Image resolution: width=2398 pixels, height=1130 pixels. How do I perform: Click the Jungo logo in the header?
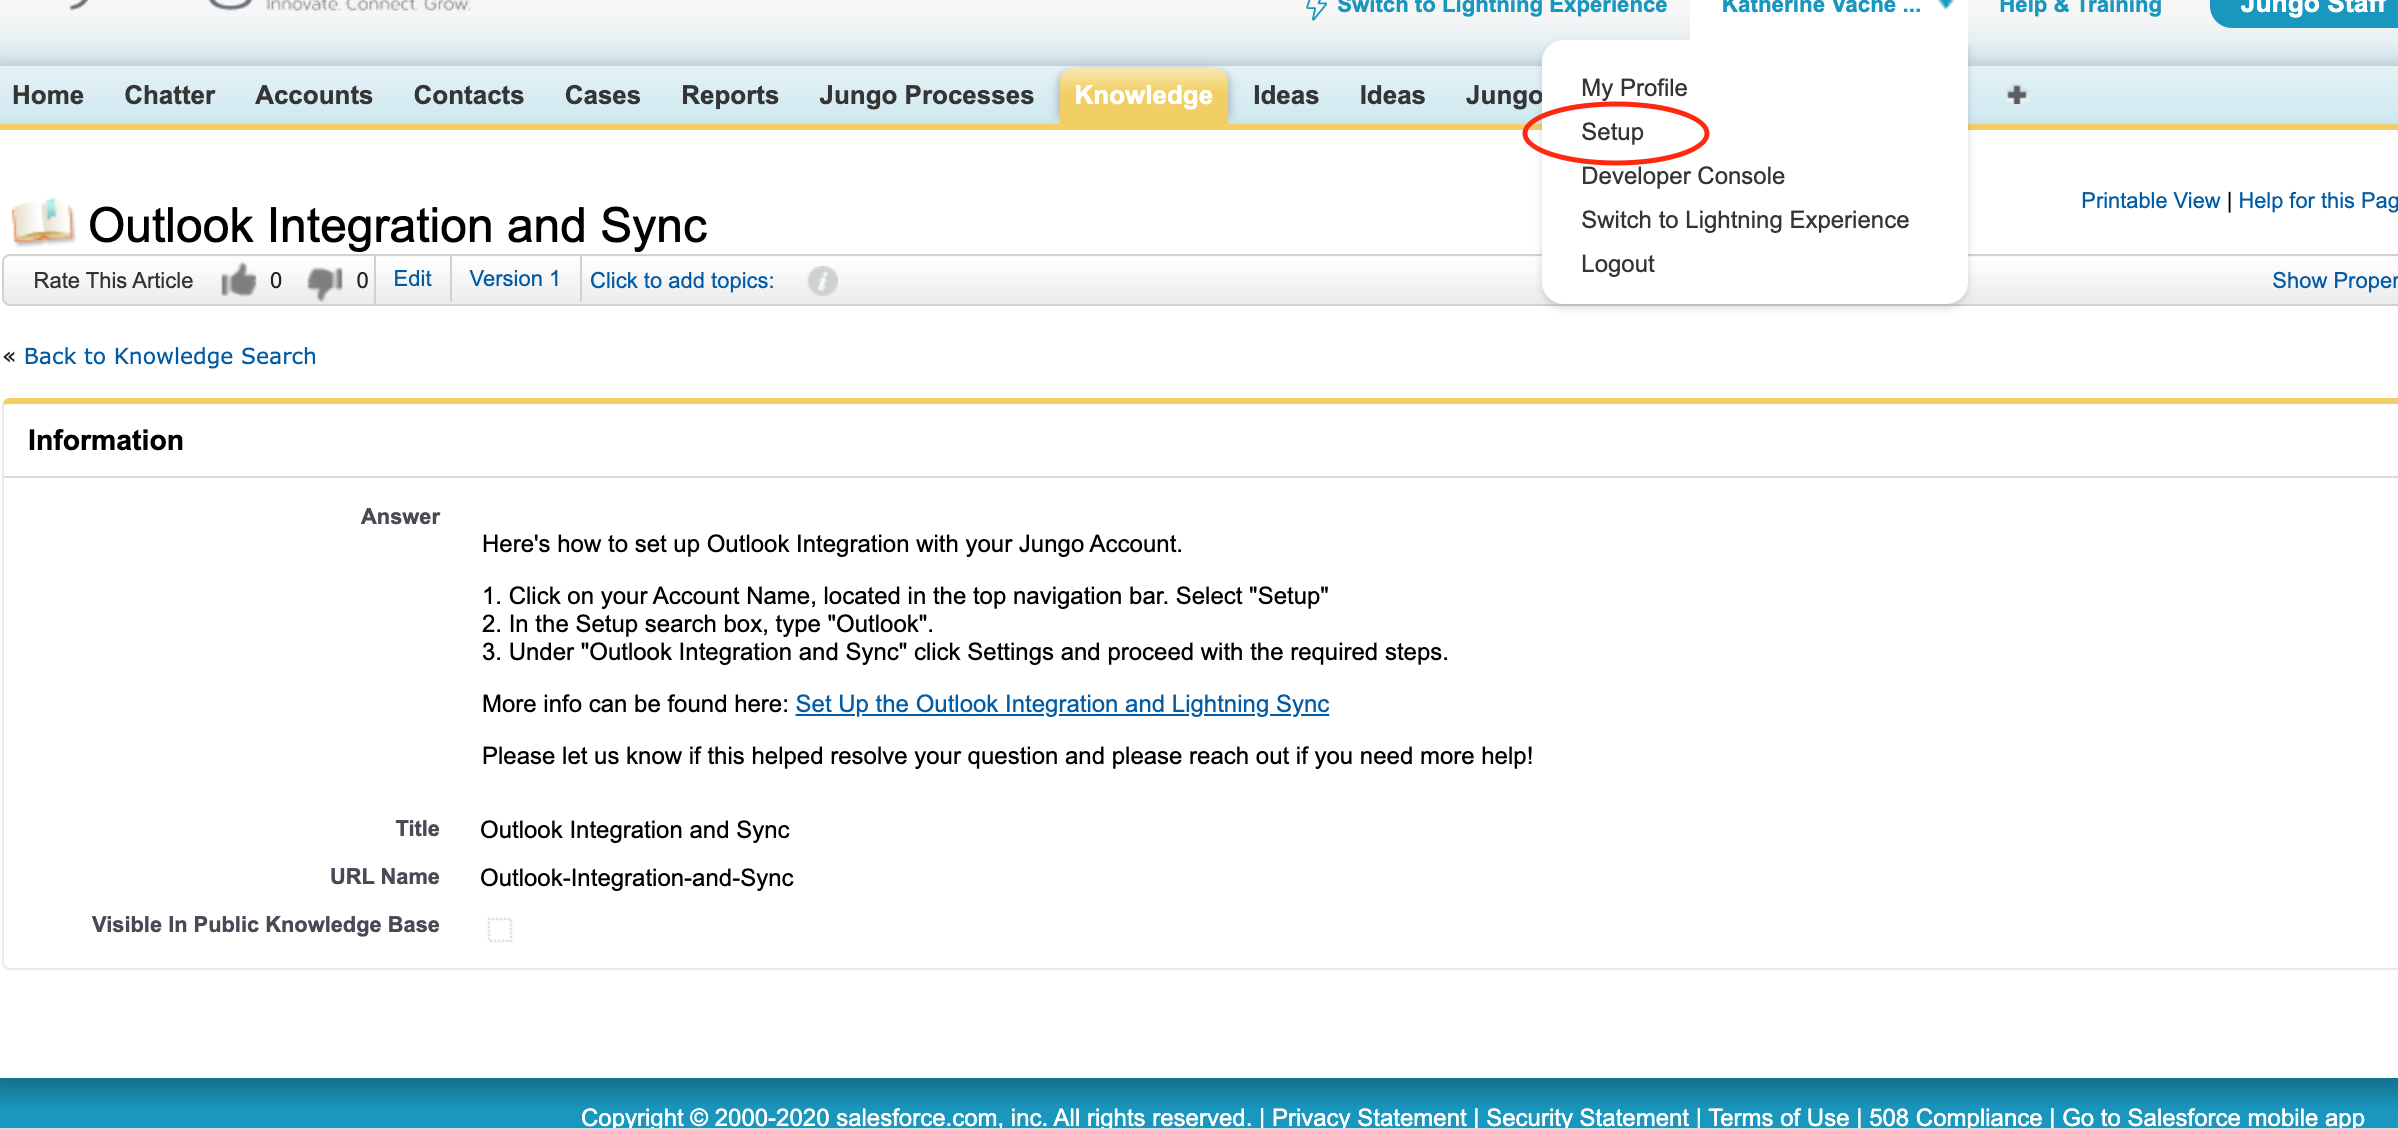[230, 6]
